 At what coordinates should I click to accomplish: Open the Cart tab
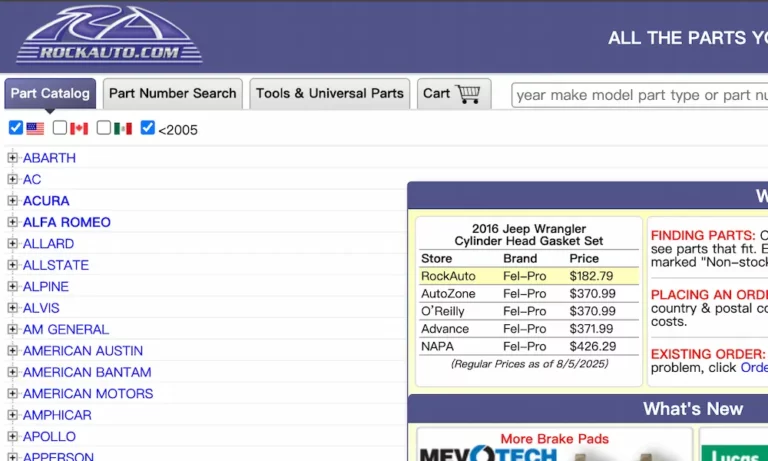[454, 94]
